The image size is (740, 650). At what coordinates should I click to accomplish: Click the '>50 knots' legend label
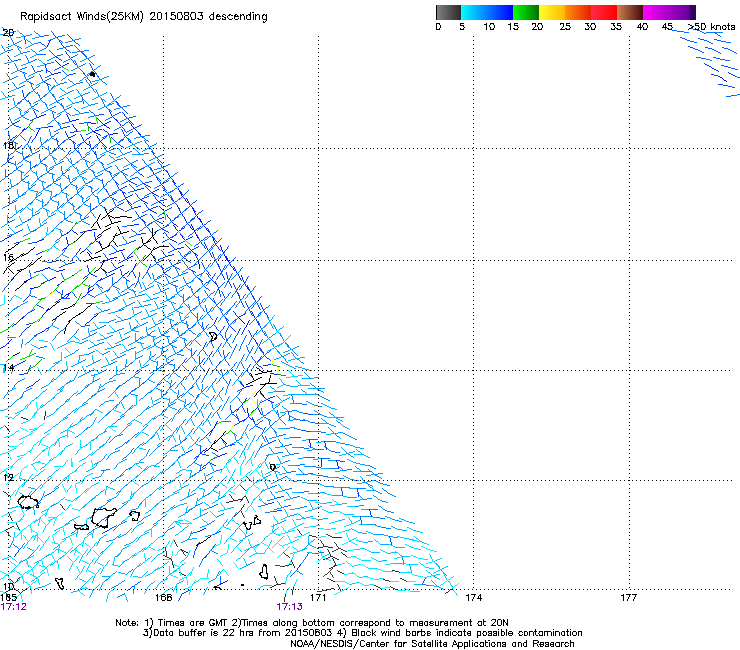click(711, 27)
